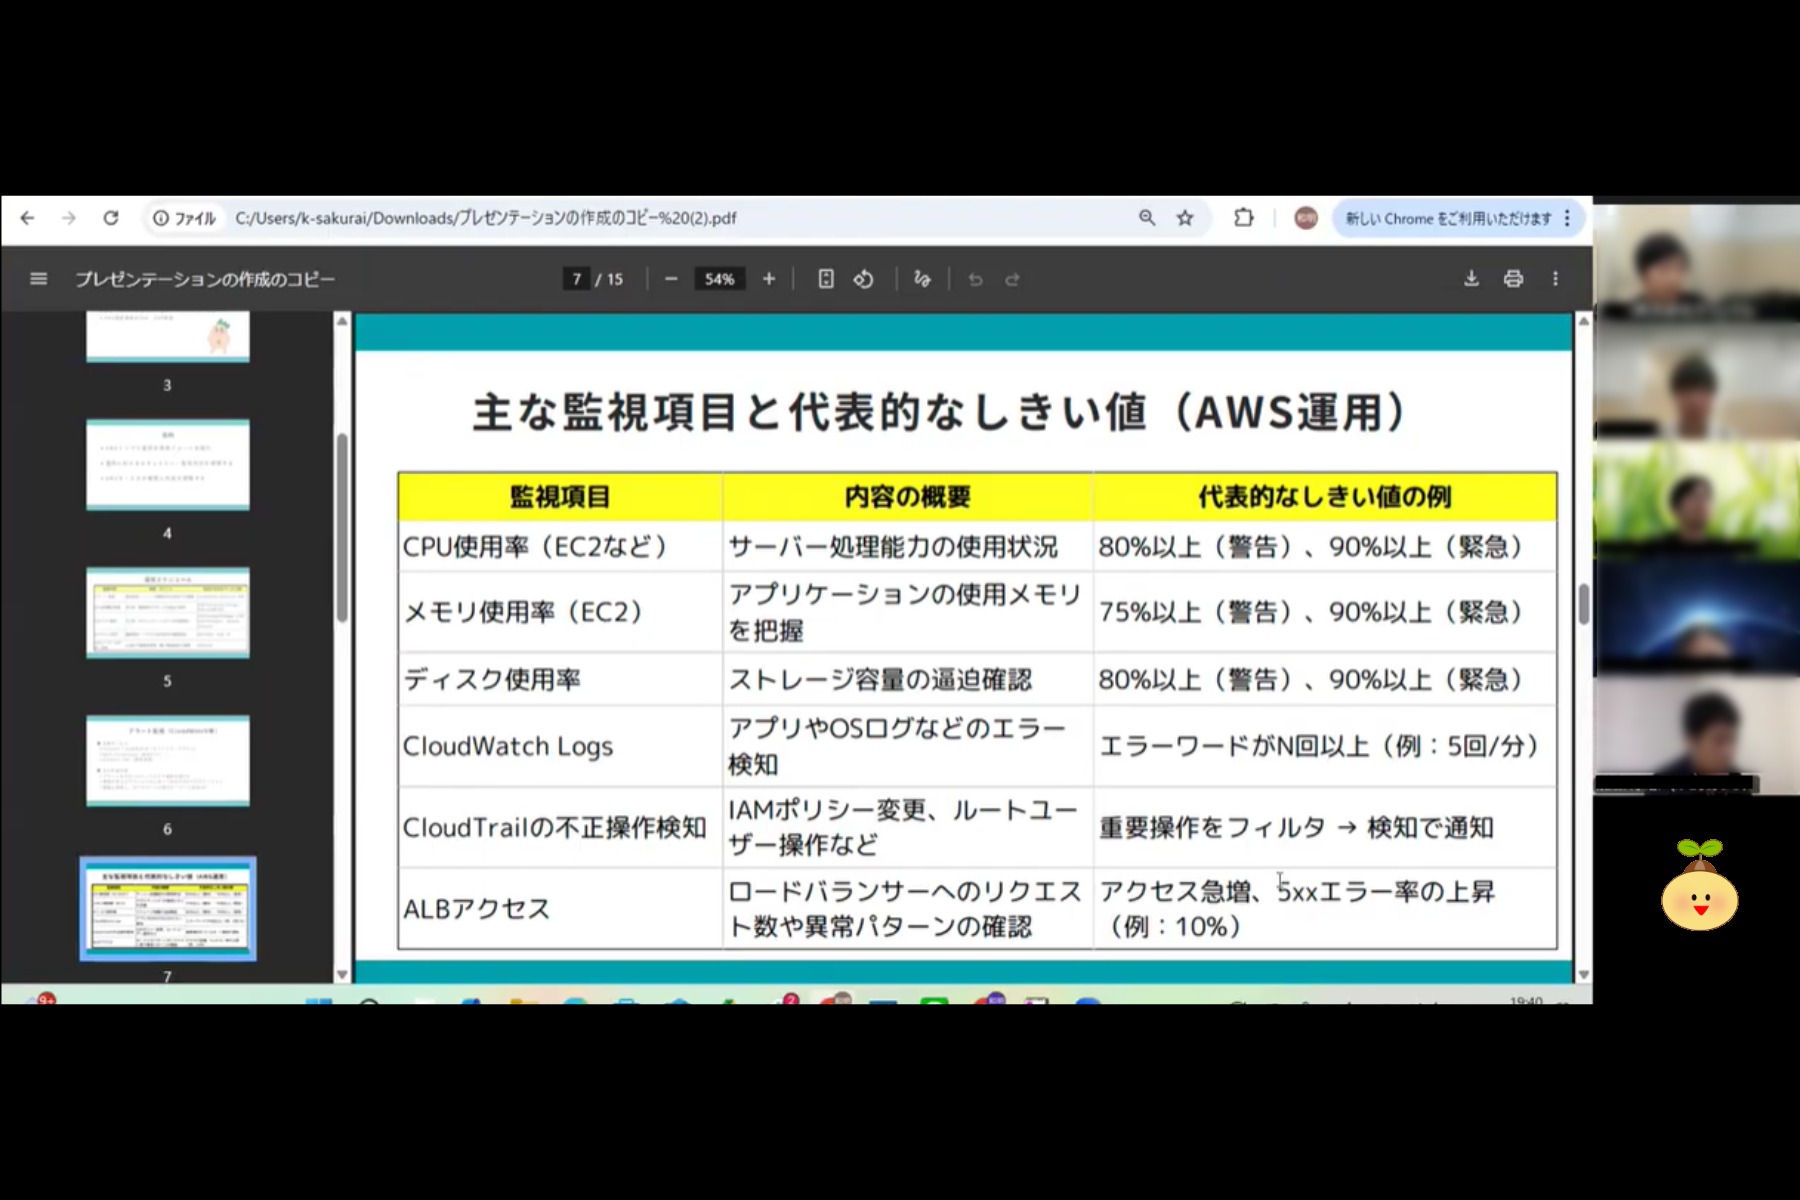This screenshot has height=1200, width=1800.
Task: Reload the PDF page
Action: tap(111, 218)
